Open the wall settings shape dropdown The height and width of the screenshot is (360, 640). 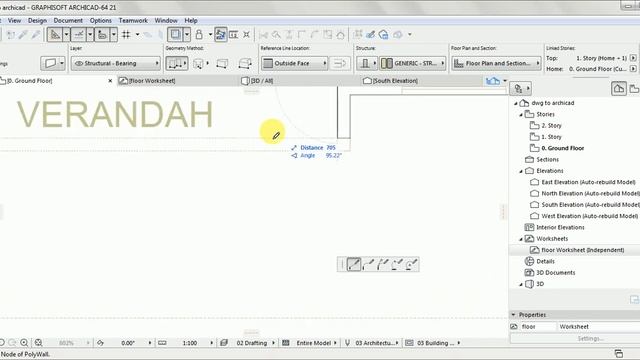53,63
